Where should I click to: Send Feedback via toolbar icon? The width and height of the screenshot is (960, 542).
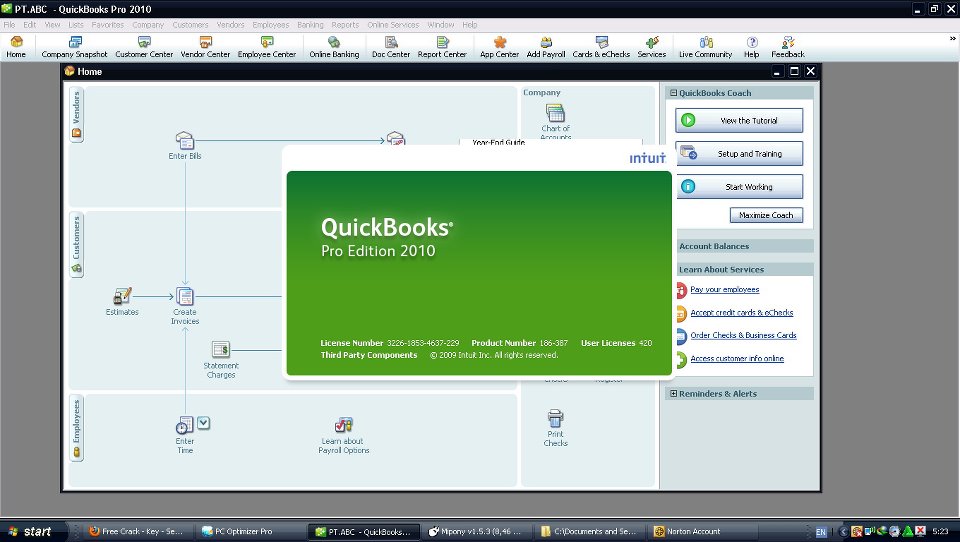pos(787,47)
